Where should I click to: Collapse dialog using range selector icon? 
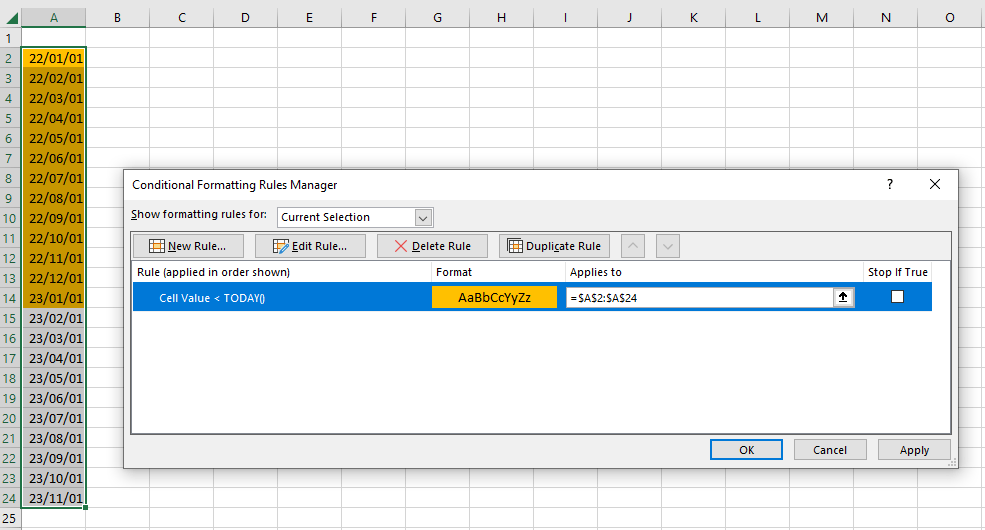pyautogui.click(x=843, y=297)
